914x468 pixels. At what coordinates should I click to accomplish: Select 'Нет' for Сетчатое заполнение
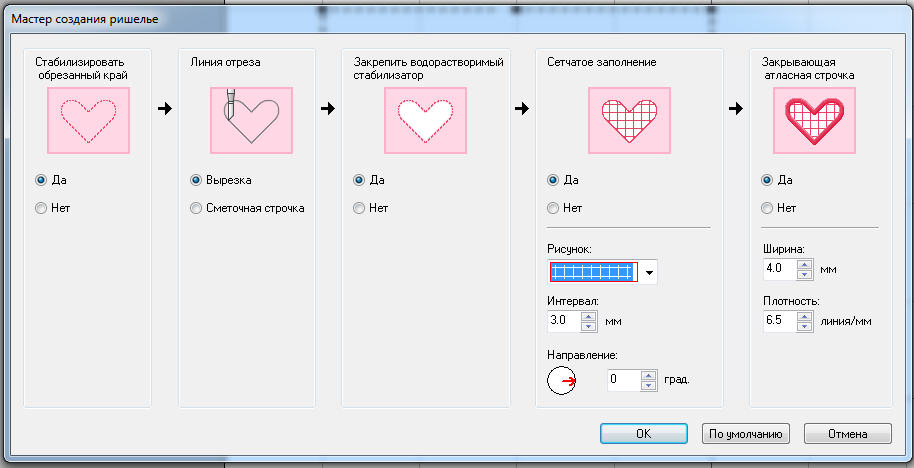tap(554, 208)
